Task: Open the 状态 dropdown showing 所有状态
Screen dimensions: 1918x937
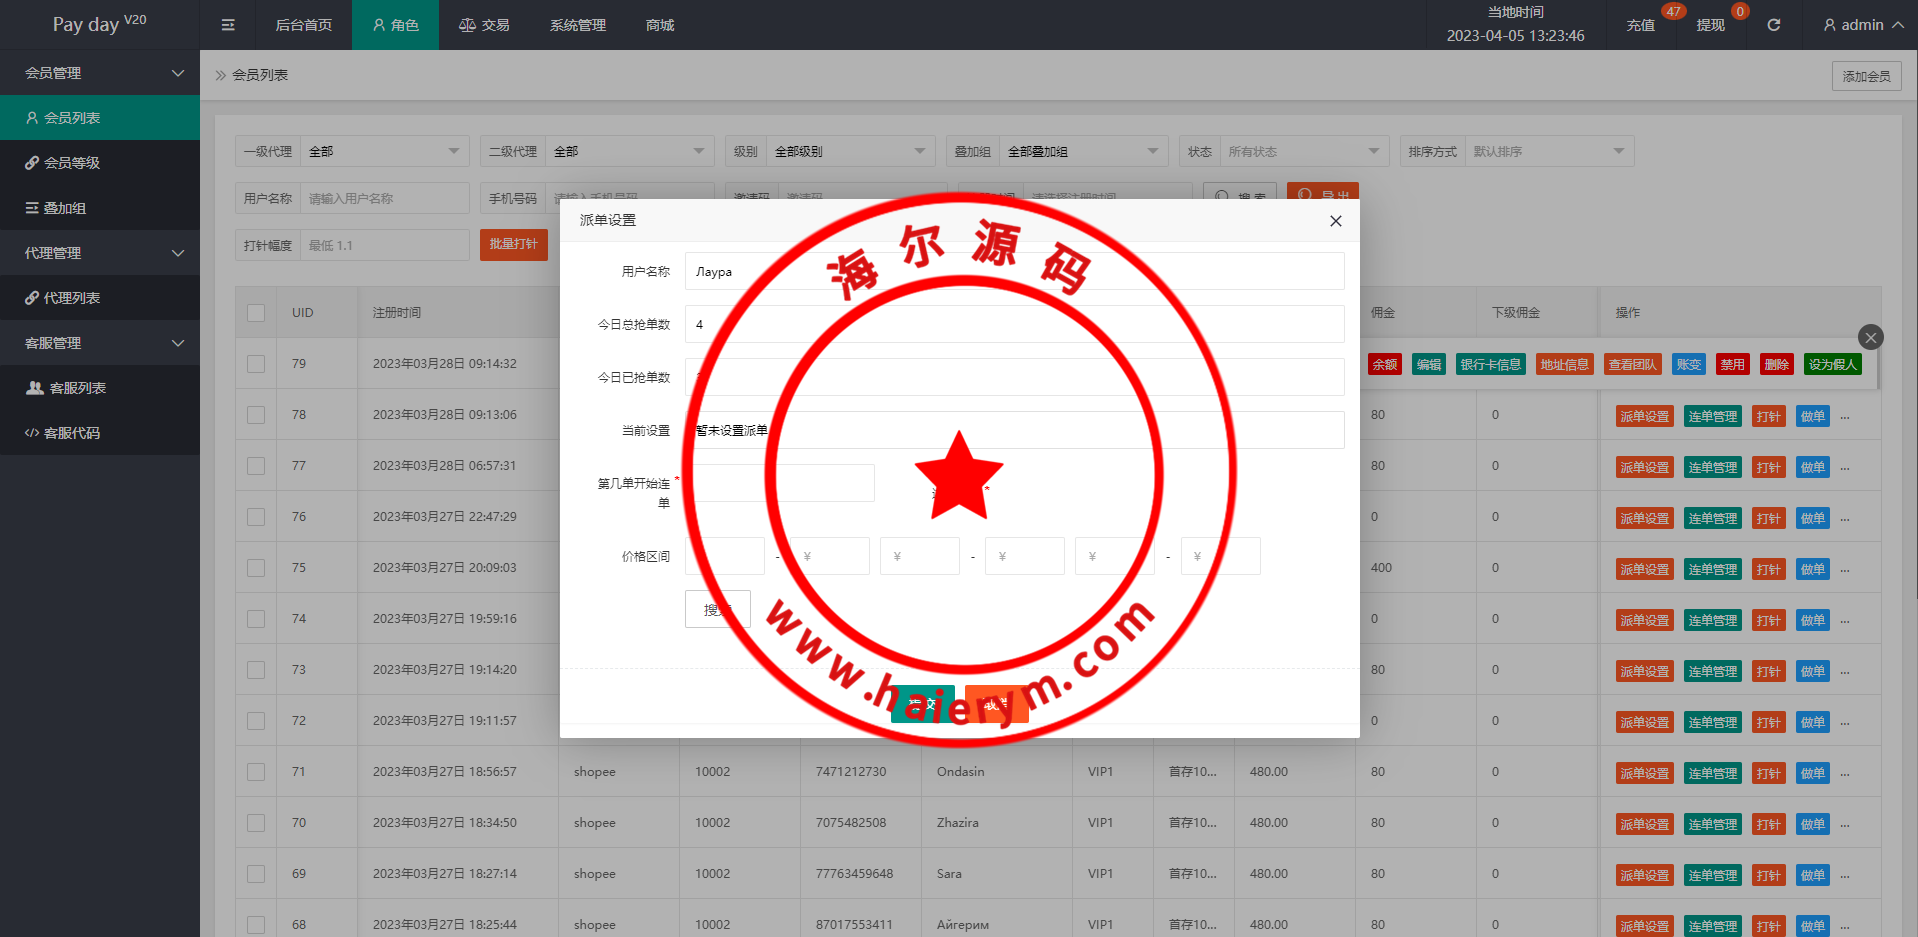Action: (1304, 151)
